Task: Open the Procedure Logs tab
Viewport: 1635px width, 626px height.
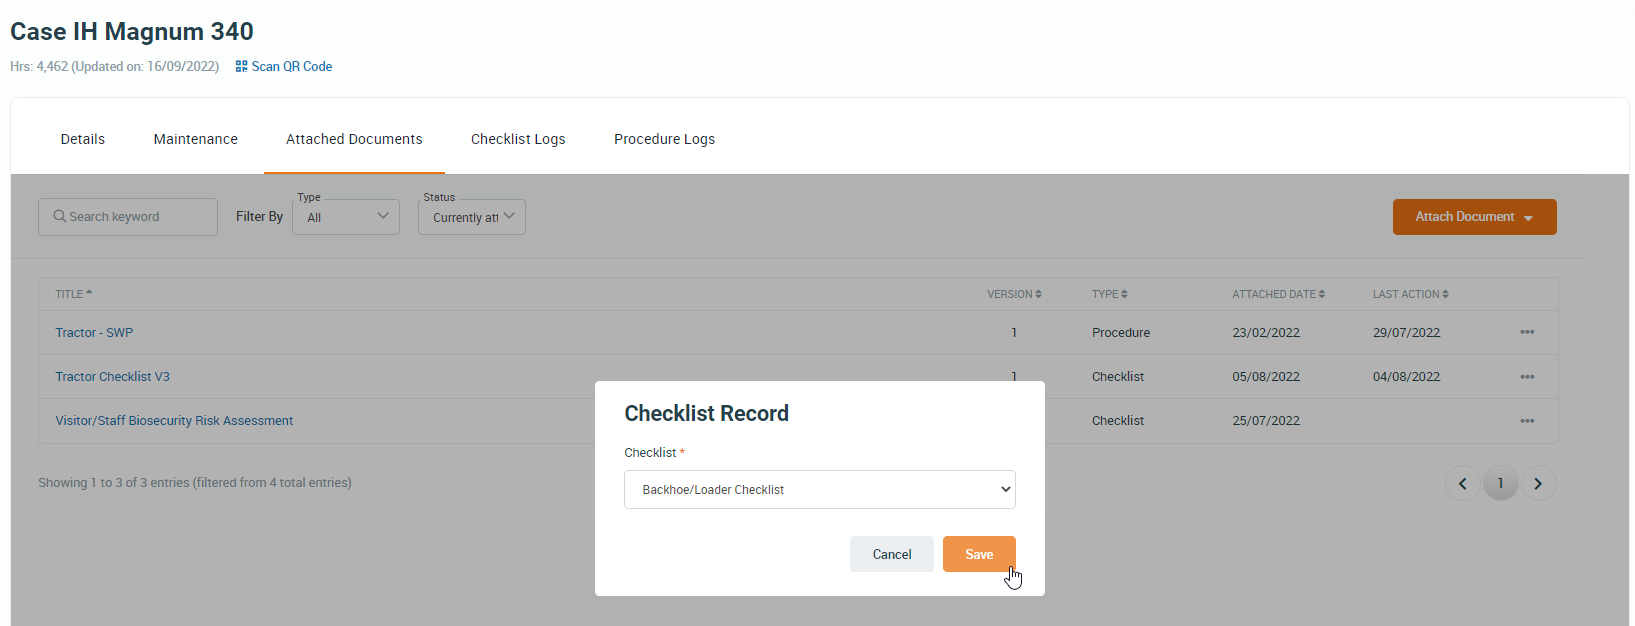Action: tap(664, 139)
